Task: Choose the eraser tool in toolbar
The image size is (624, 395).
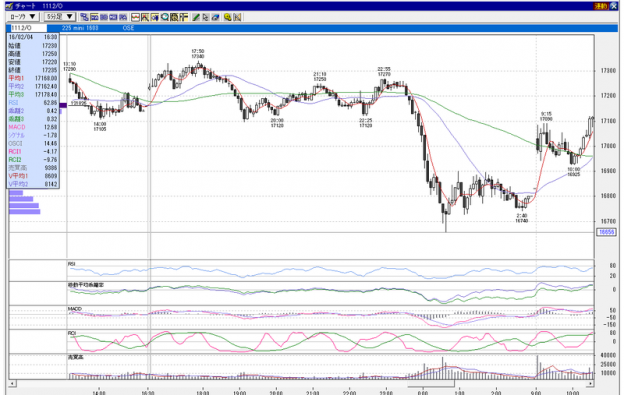Action: [216, 17]
